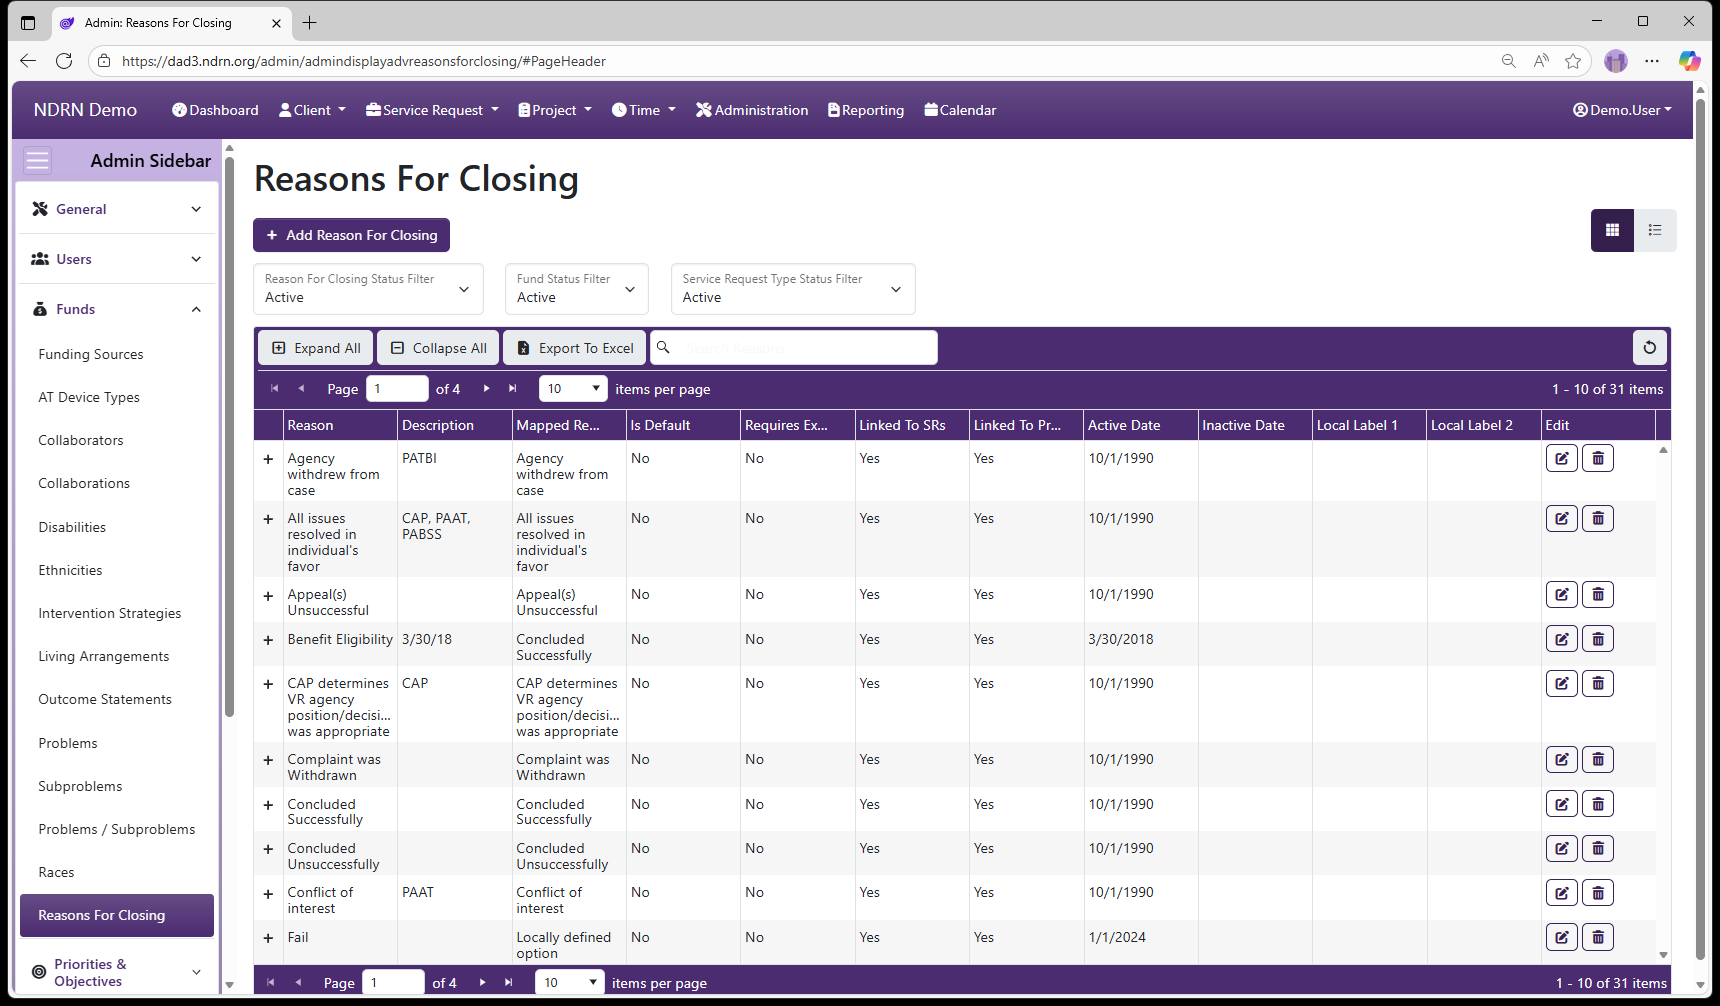1720x1006 pixels.
Task: Export the grid to Excel
Action: click(x=575, y=348)
